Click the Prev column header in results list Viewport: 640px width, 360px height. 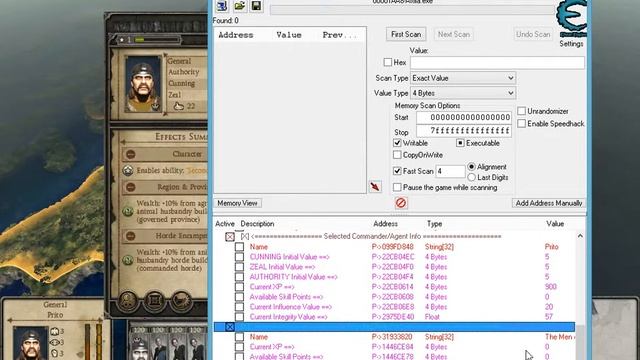tap(339, 35)
